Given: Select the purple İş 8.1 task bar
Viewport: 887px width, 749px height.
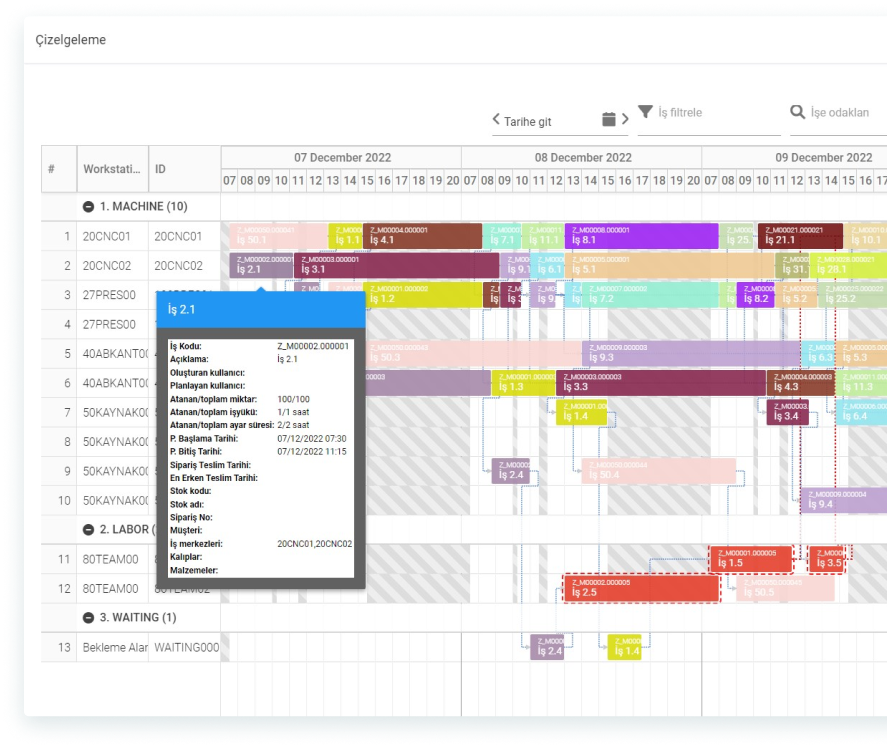Looking at the screenshot, I should coord(641,236).
